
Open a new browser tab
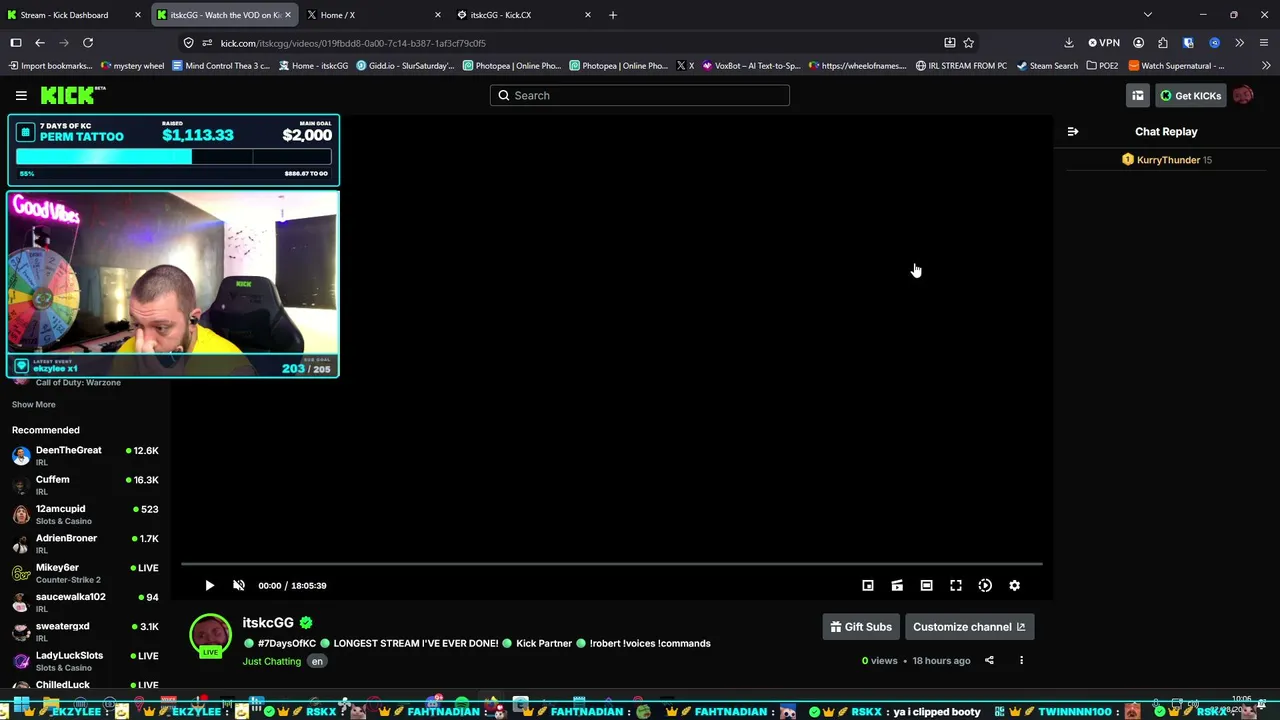pos(613,15)
